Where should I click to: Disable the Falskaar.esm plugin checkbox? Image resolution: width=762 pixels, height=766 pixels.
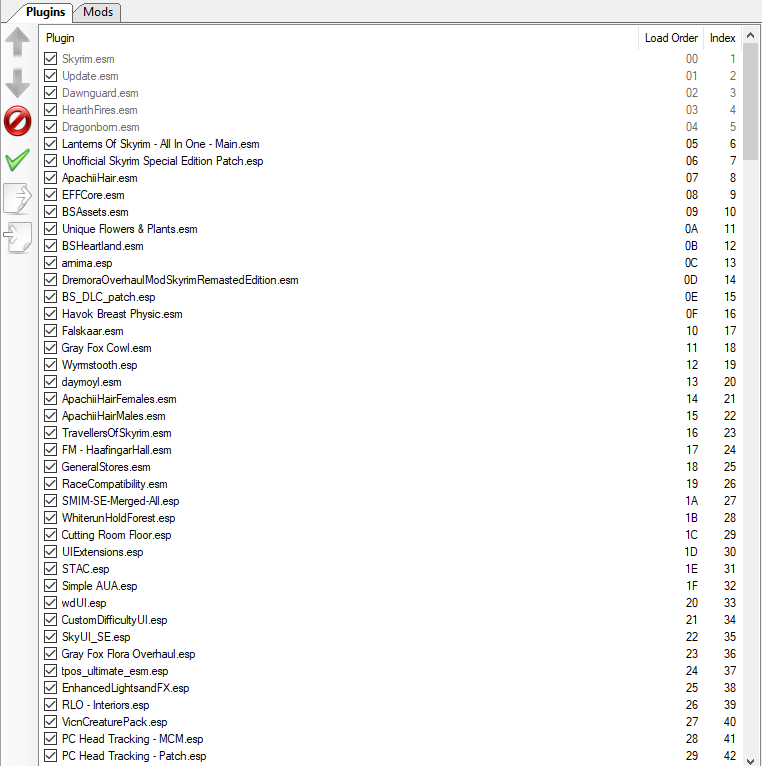tap(51, 331)
